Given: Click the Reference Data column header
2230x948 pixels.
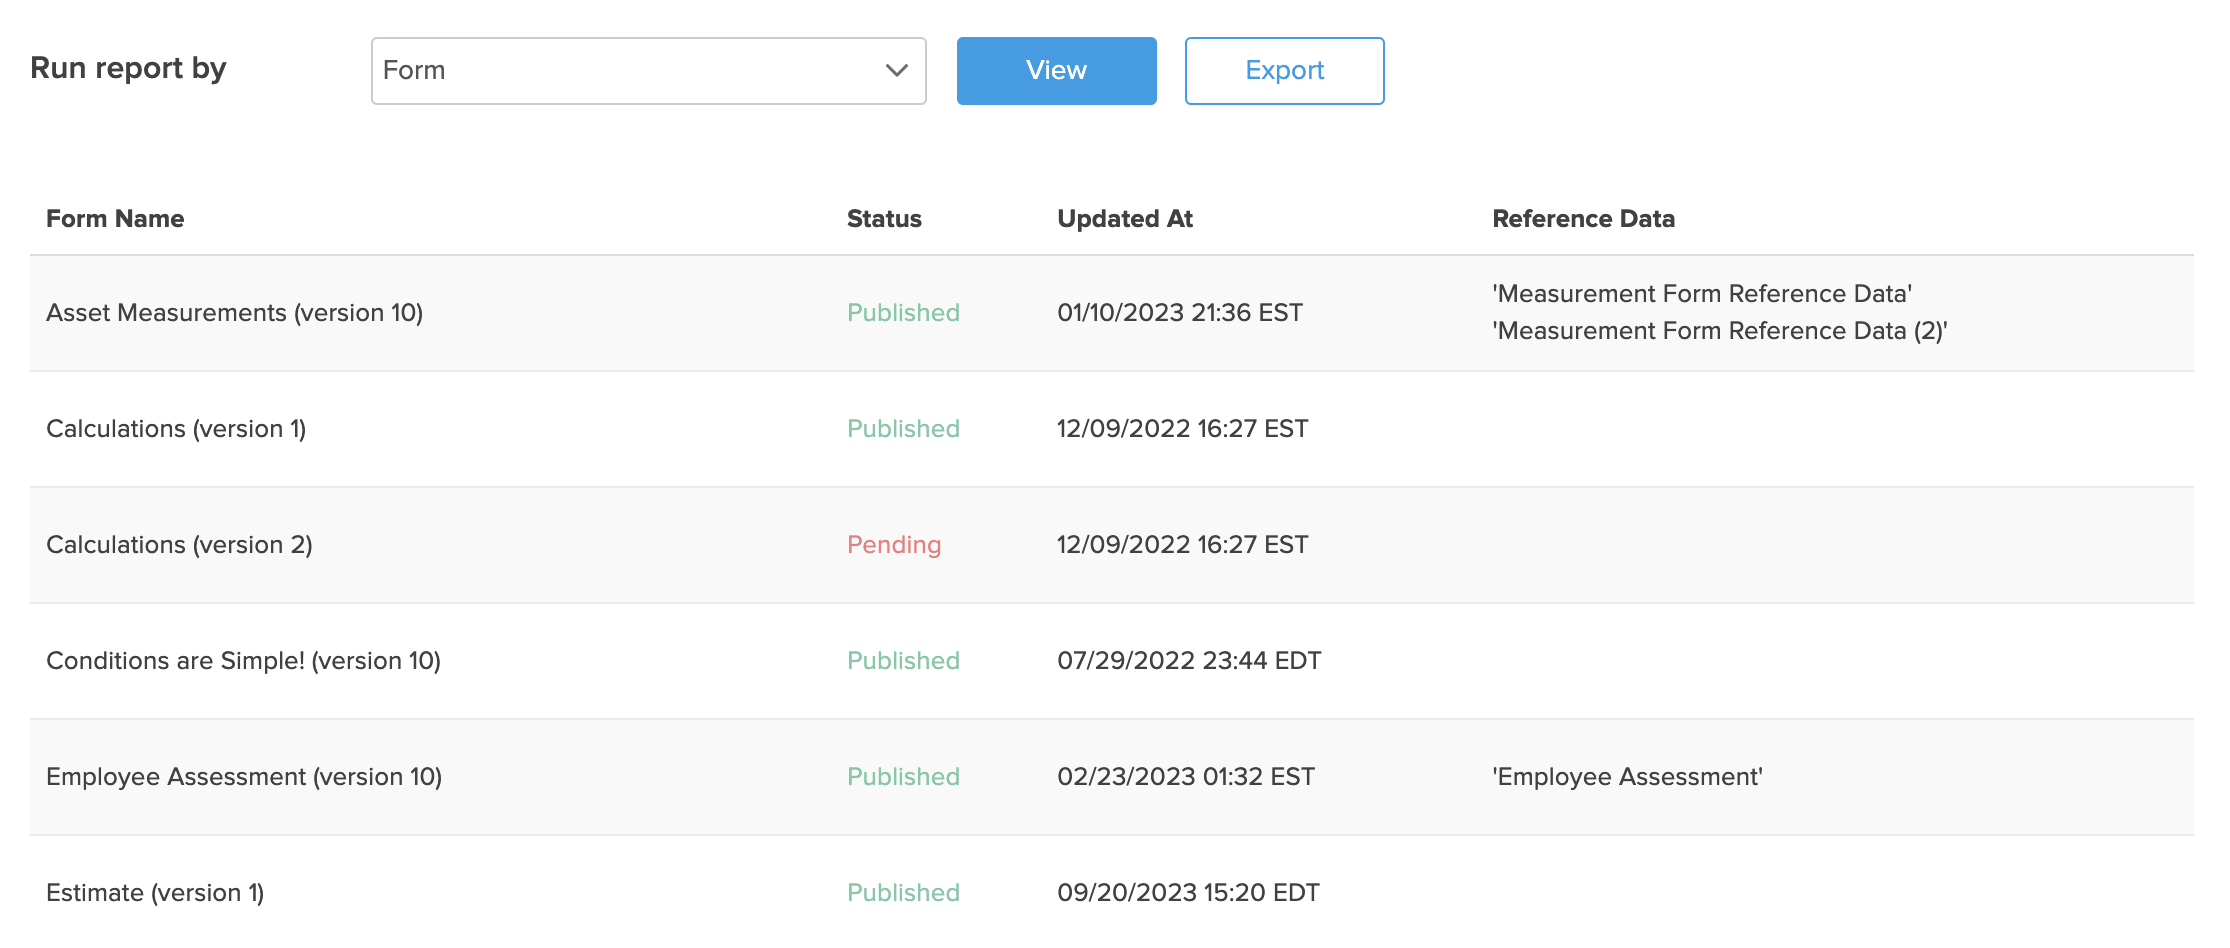Looking at the screenshot, I should (1583, 219).
